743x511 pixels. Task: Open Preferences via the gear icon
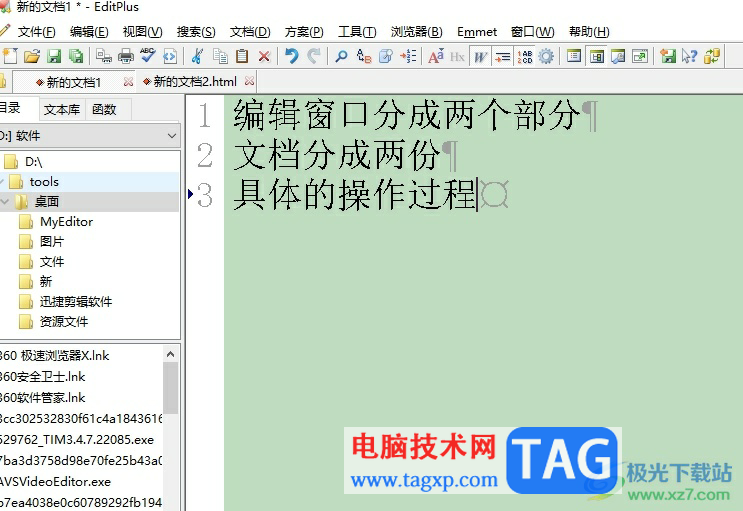point(546,56)
